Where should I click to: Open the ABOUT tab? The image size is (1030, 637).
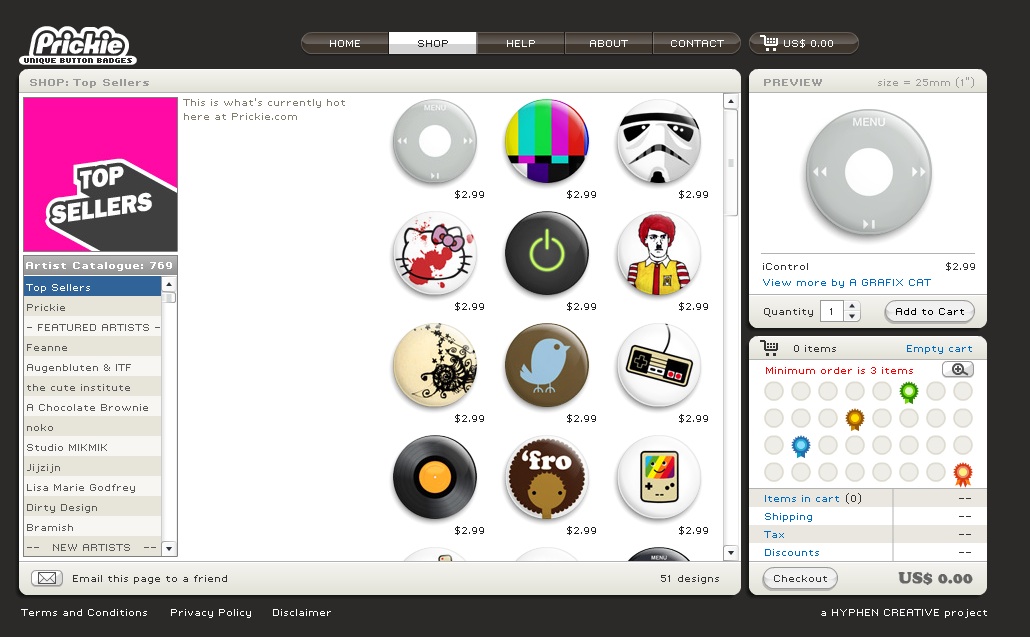[x=608, y=43]
